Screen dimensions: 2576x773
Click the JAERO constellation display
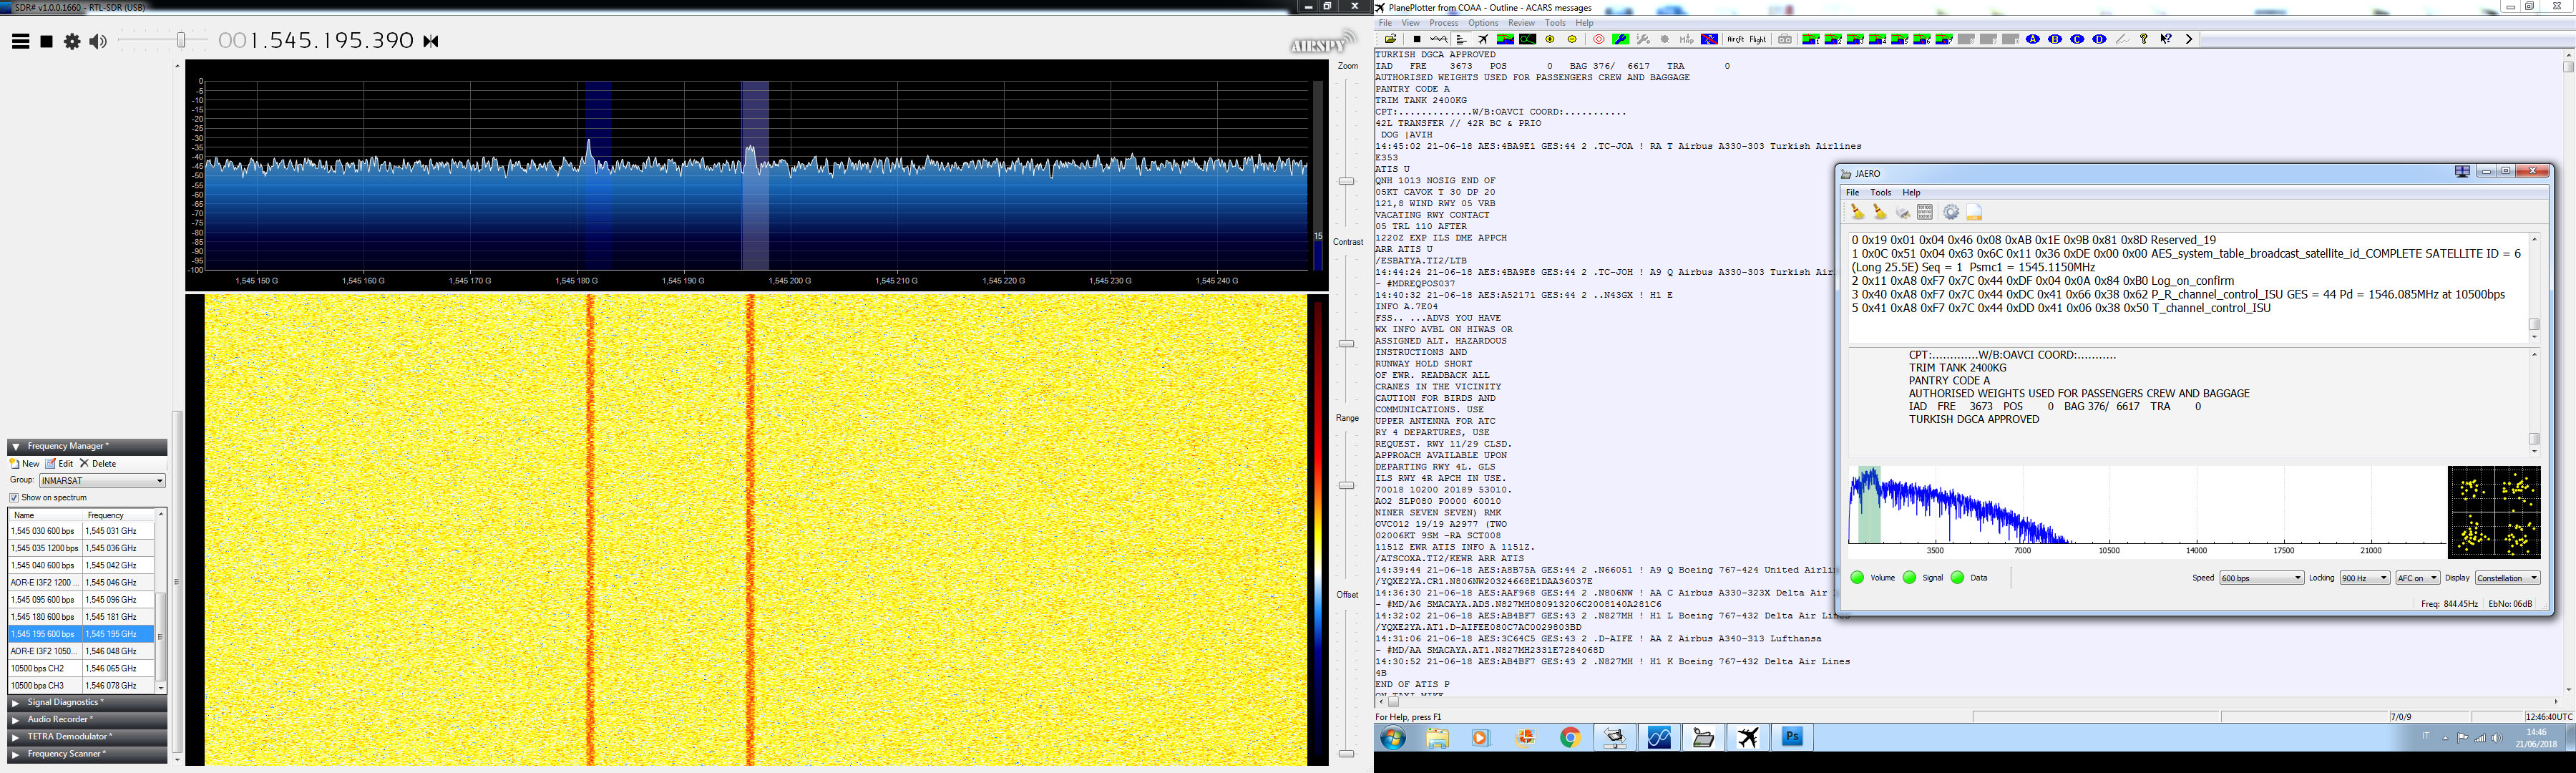coord(2494,512)
